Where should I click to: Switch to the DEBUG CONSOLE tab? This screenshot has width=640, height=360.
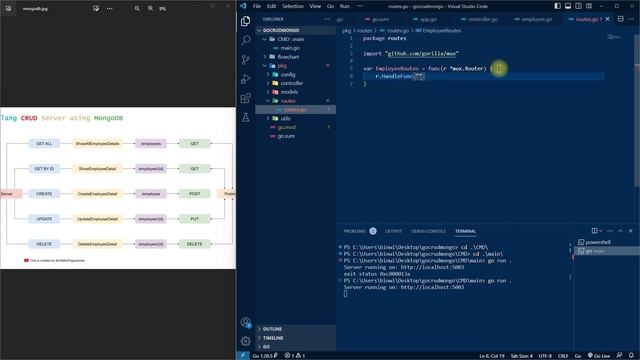(x=428, y=231)
